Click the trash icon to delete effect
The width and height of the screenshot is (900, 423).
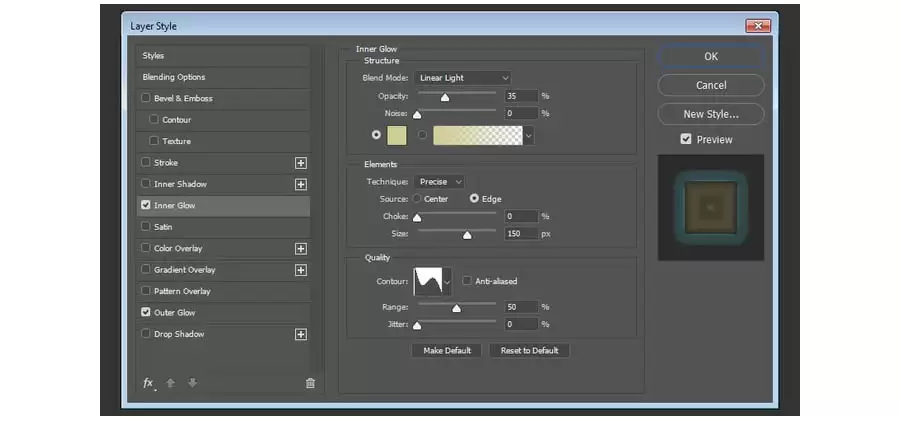pos(310,383)
